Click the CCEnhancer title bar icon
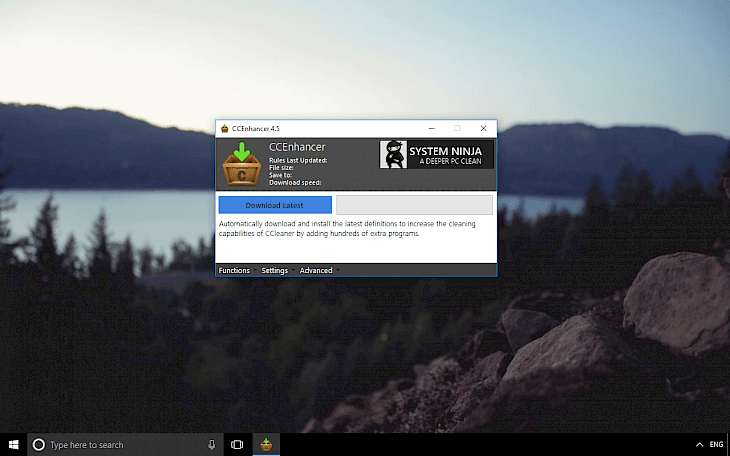730x456 pixels. click(x=225, y=129)
